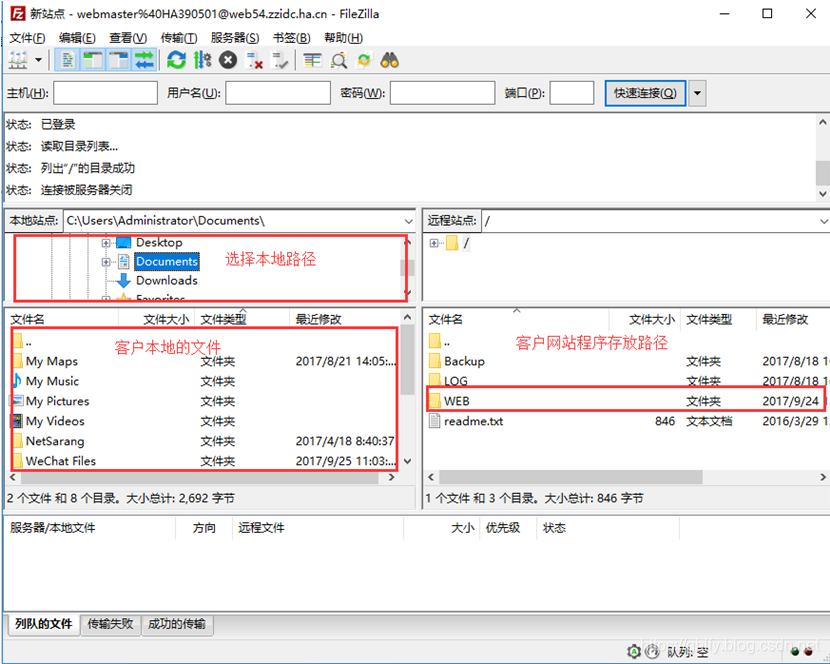The image size is (830, 664).
Task: Focus the 端口(P) port field
Action: click(x=572, y=93)
